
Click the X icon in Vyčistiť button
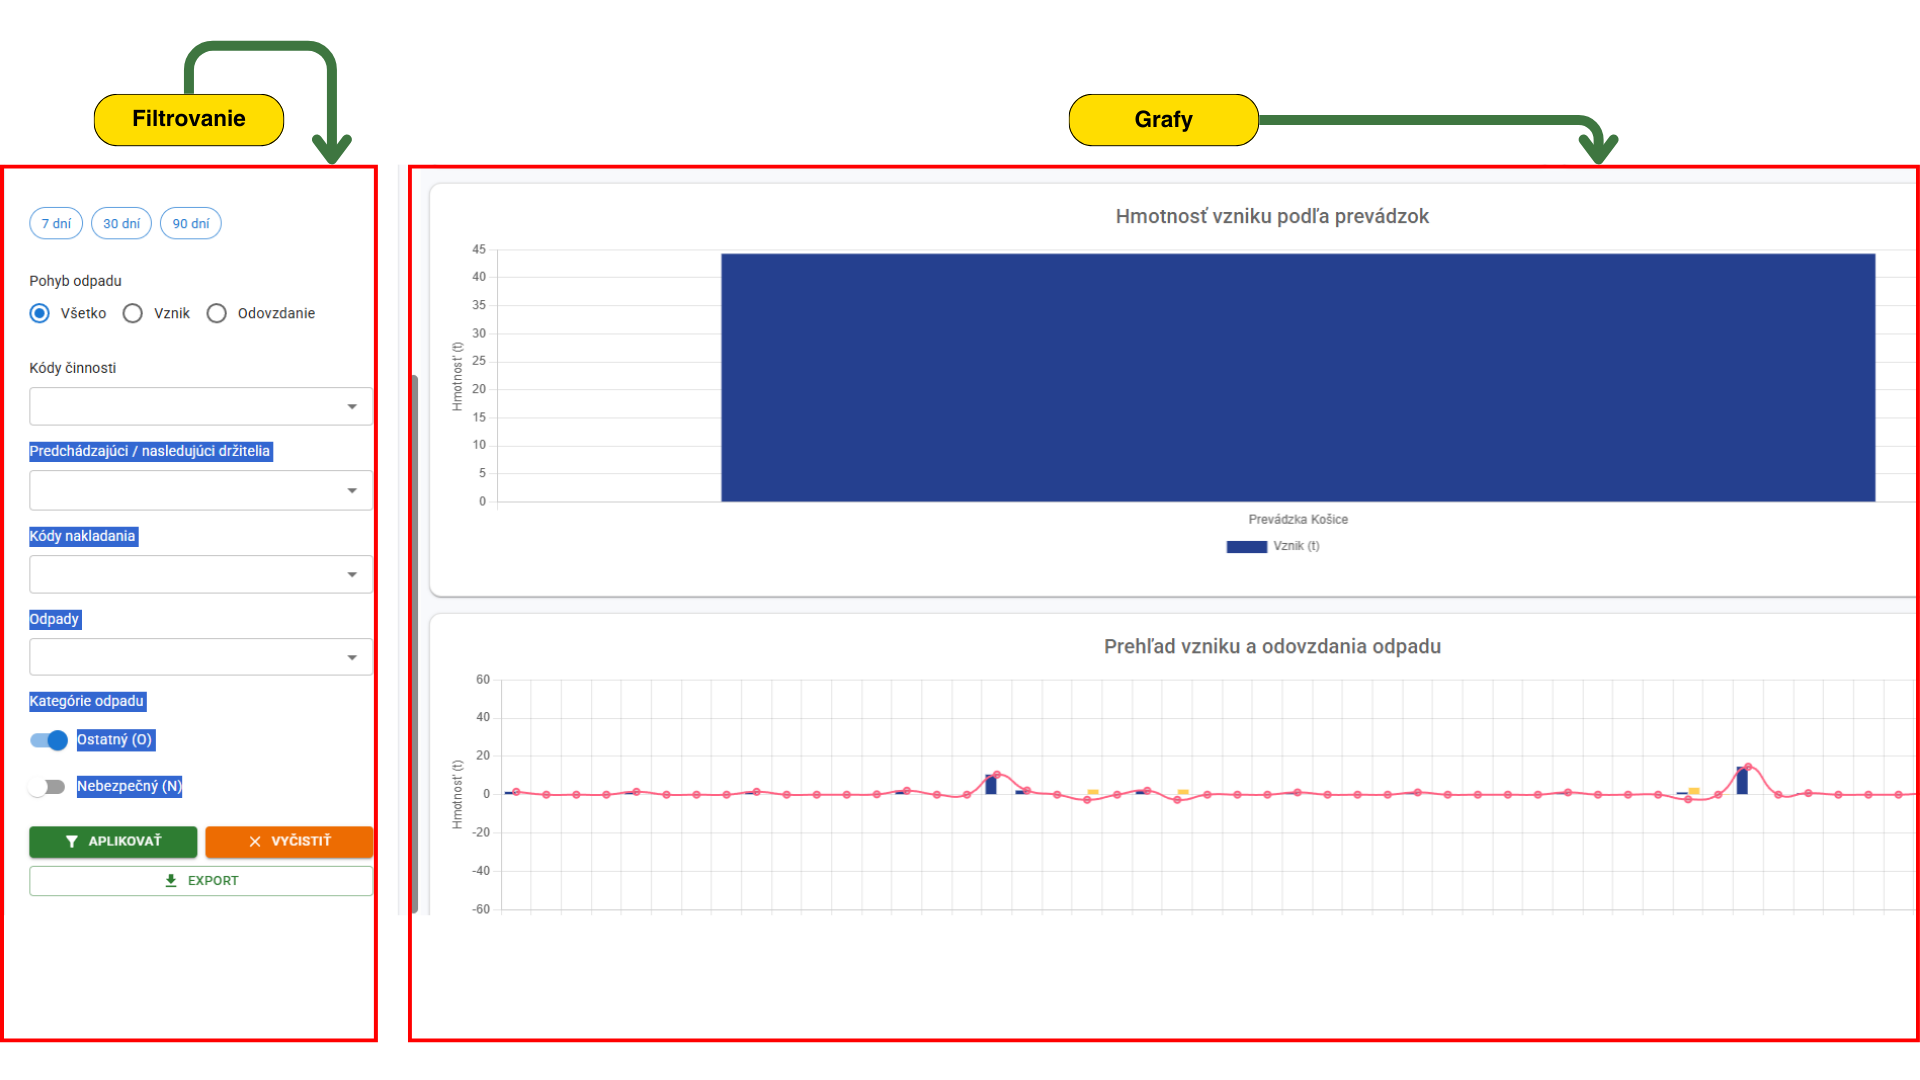point(255,842)
